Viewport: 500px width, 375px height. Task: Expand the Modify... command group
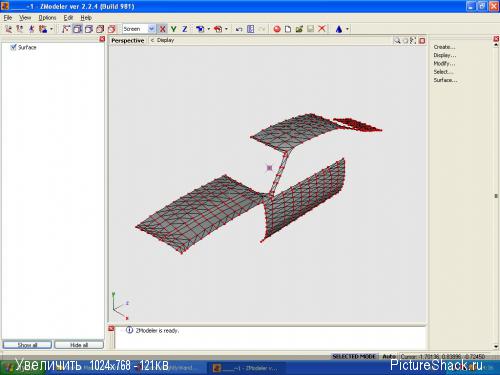click(444, 64)
